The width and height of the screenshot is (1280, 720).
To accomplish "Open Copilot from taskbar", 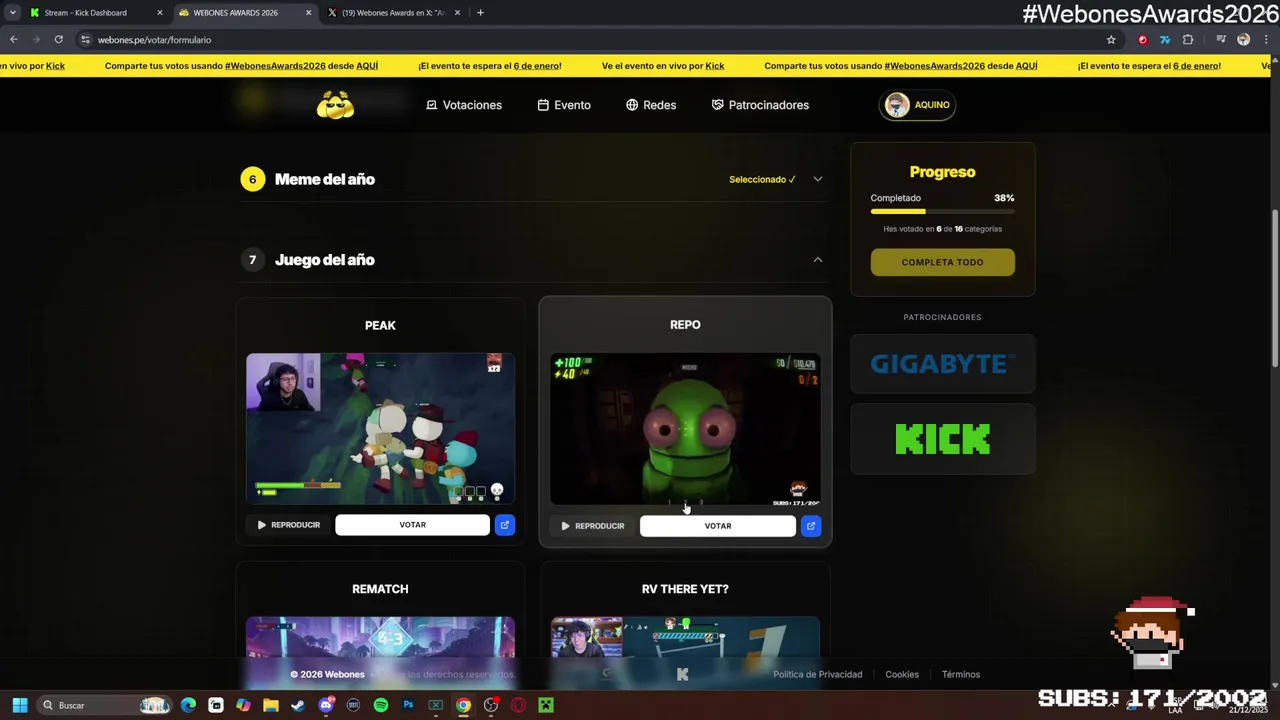I will click(x=243, y=705).
